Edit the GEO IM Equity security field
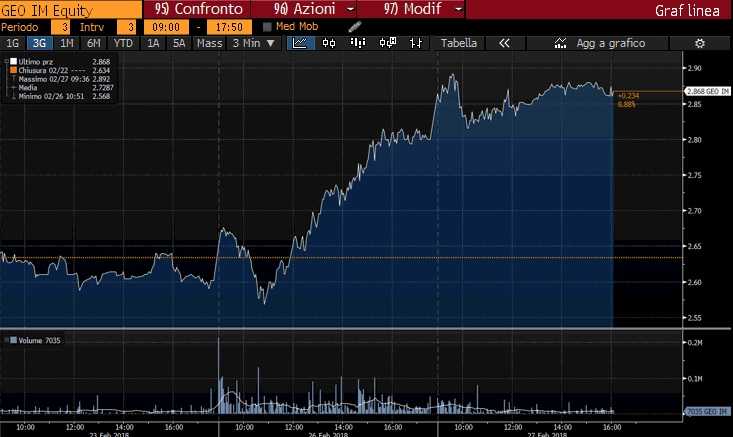 (71, 9)
